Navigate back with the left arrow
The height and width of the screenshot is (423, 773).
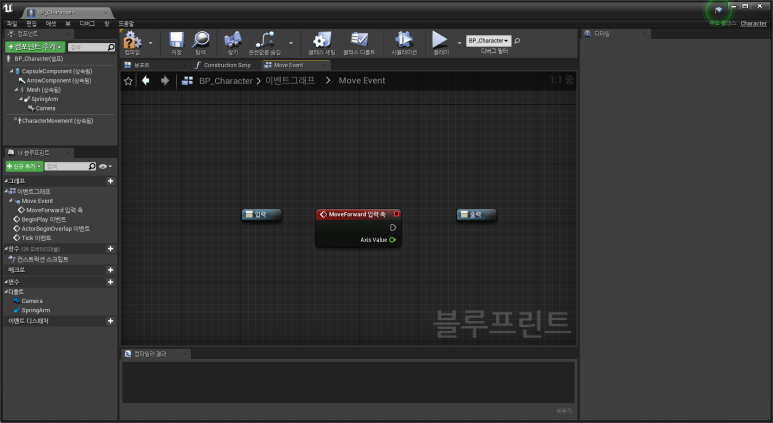(146, 80)
